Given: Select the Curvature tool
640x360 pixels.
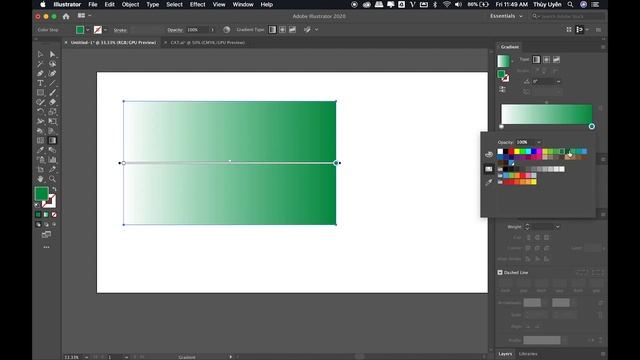Looking at the screenshot, I should coord(53,73).
